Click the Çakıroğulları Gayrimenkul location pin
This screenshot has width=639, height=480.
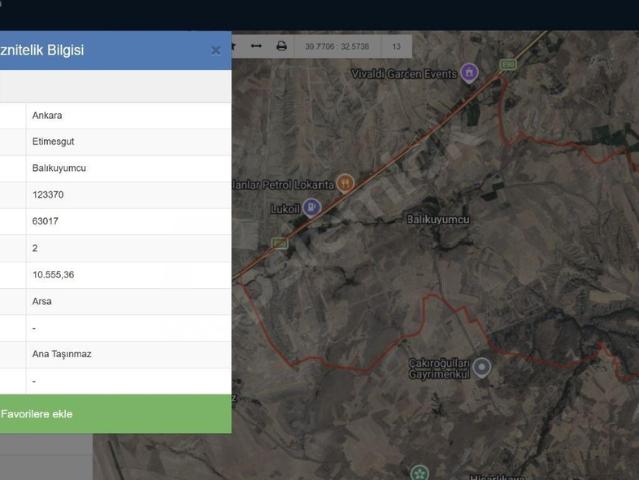pyautogui.click(x=482, y=367)
